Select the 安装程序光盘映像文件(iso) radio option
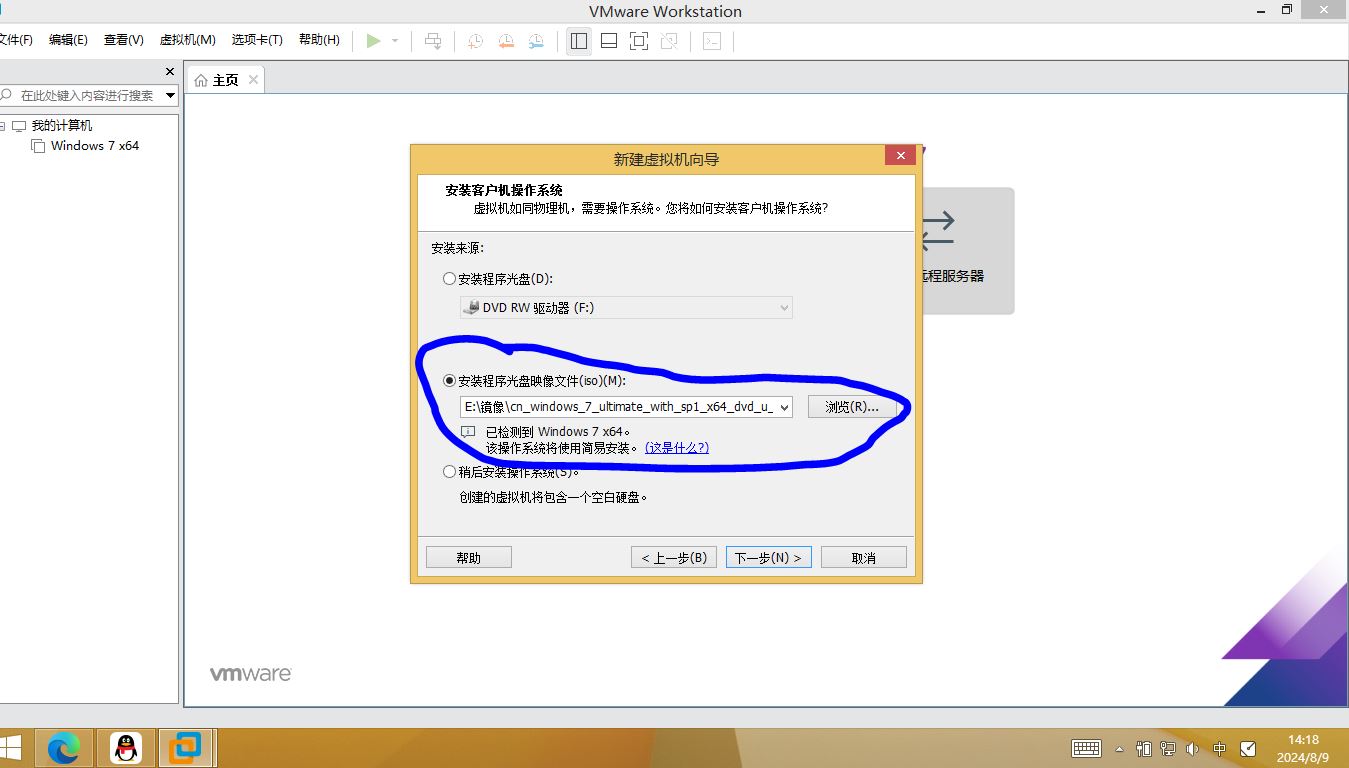 [449, 381]
